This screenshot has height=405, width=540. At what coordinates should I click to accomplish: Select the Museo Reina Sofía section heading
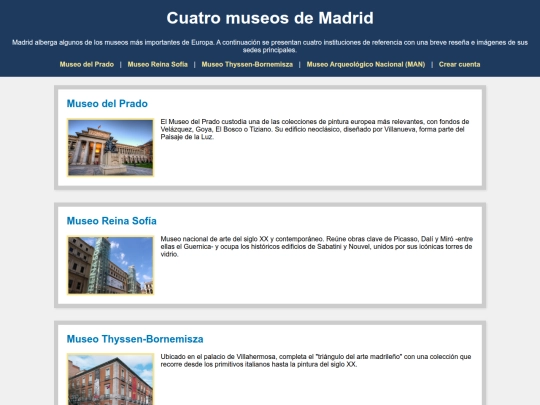coord(112,221)
